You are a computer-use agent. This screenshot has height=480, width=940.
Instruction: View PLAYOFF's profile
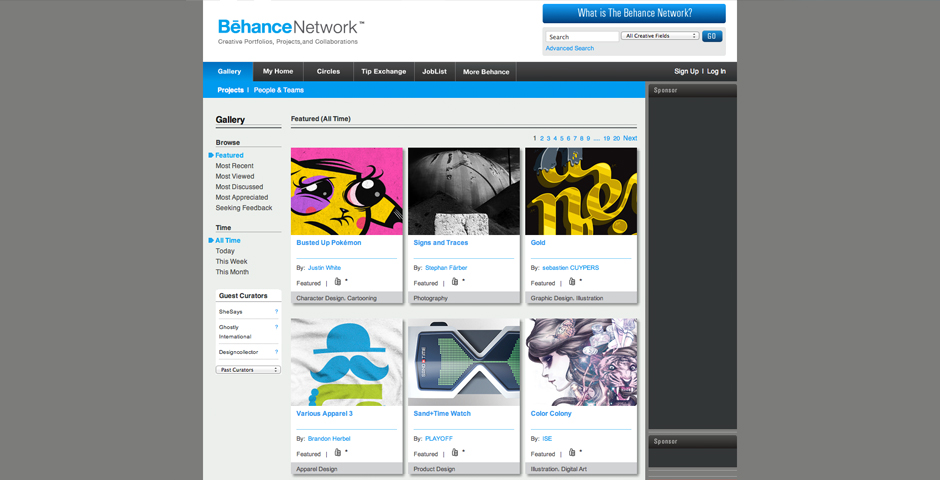(x=439, y=439)
